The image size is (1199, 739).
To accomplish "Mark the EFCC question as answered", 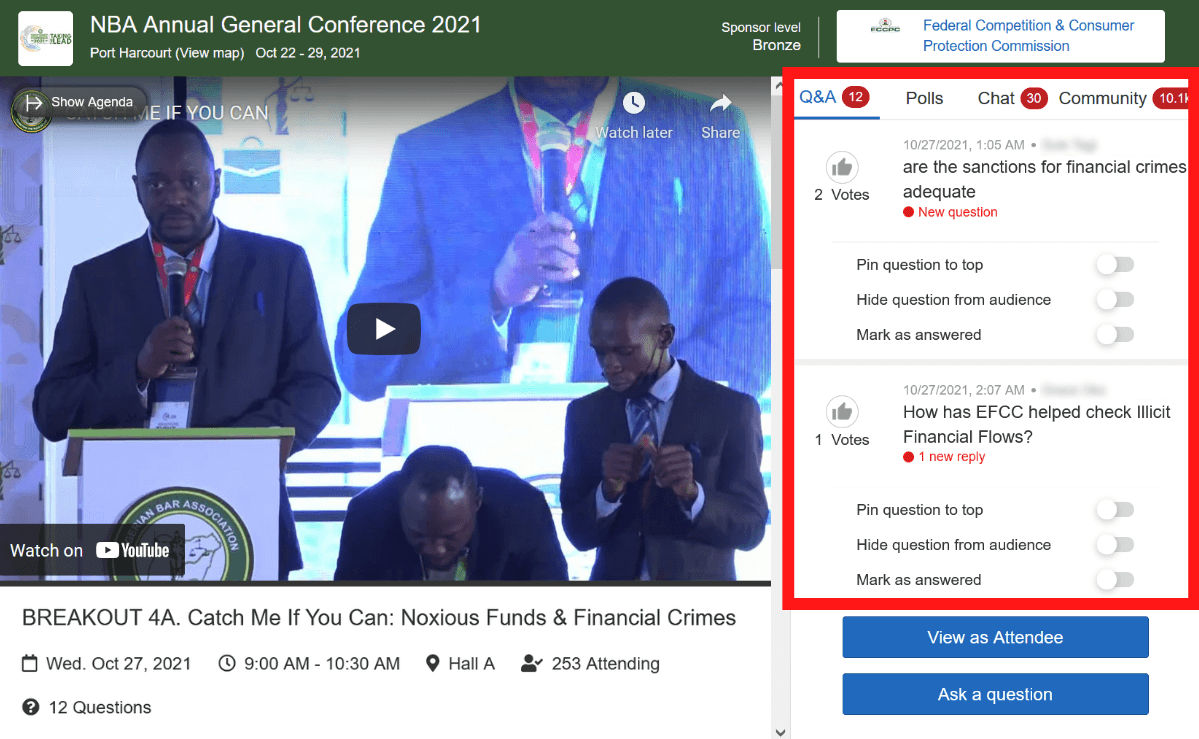I will (1114, 580).
